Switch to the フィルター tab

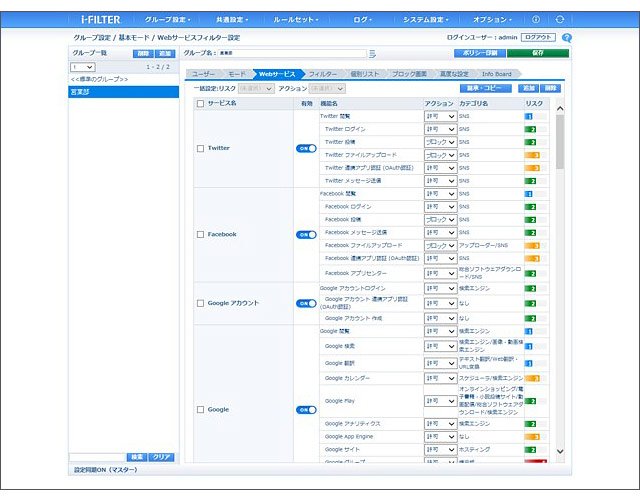click(x=322, y=74)
